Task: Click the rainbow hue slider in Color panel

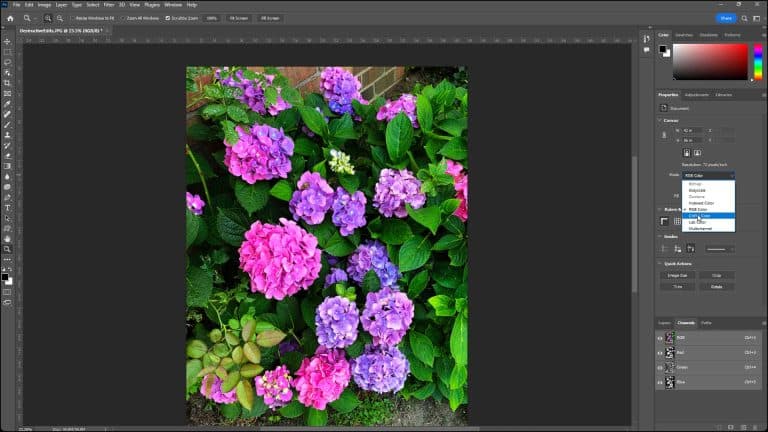Action: 758,62
